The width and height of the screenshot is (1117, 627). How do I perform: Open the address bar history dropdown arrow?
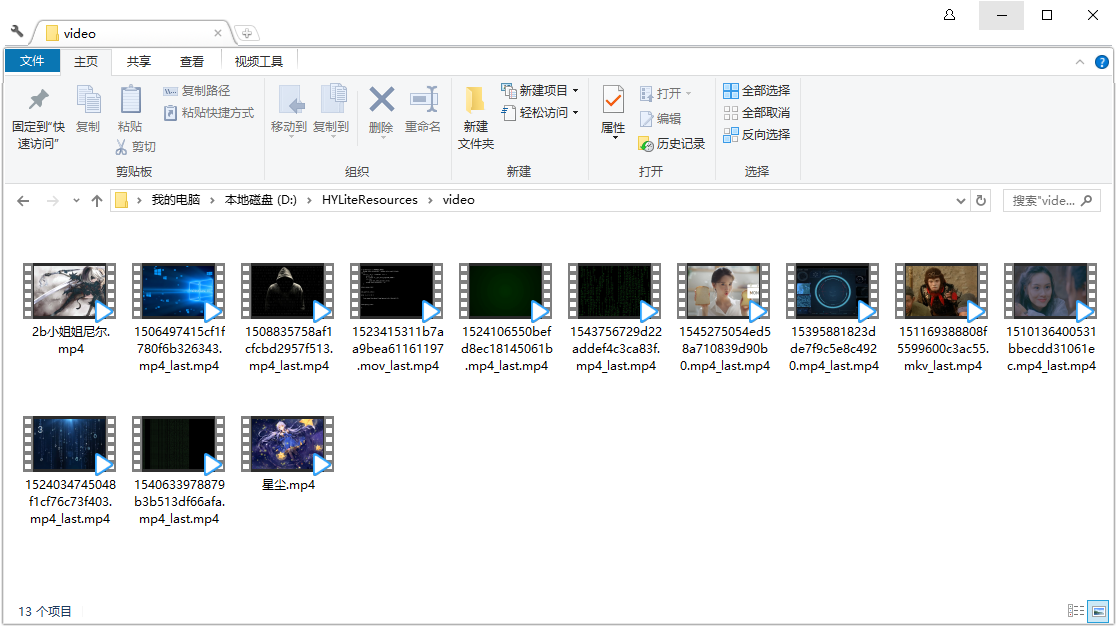tap(961, 200)
